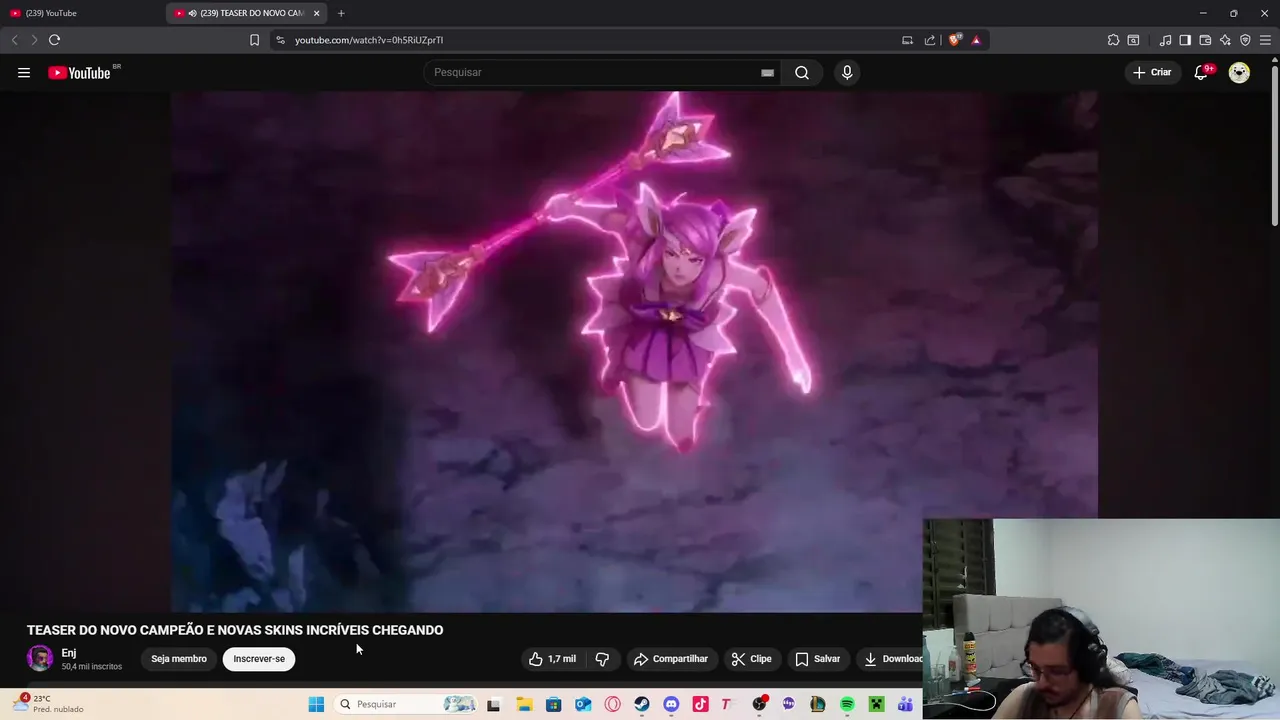Open Brave Leo AI sparkle icon
Image resolution: width=1280 pixels, height=720 pixels.
pyautogui.click(x=1225, y=40)
